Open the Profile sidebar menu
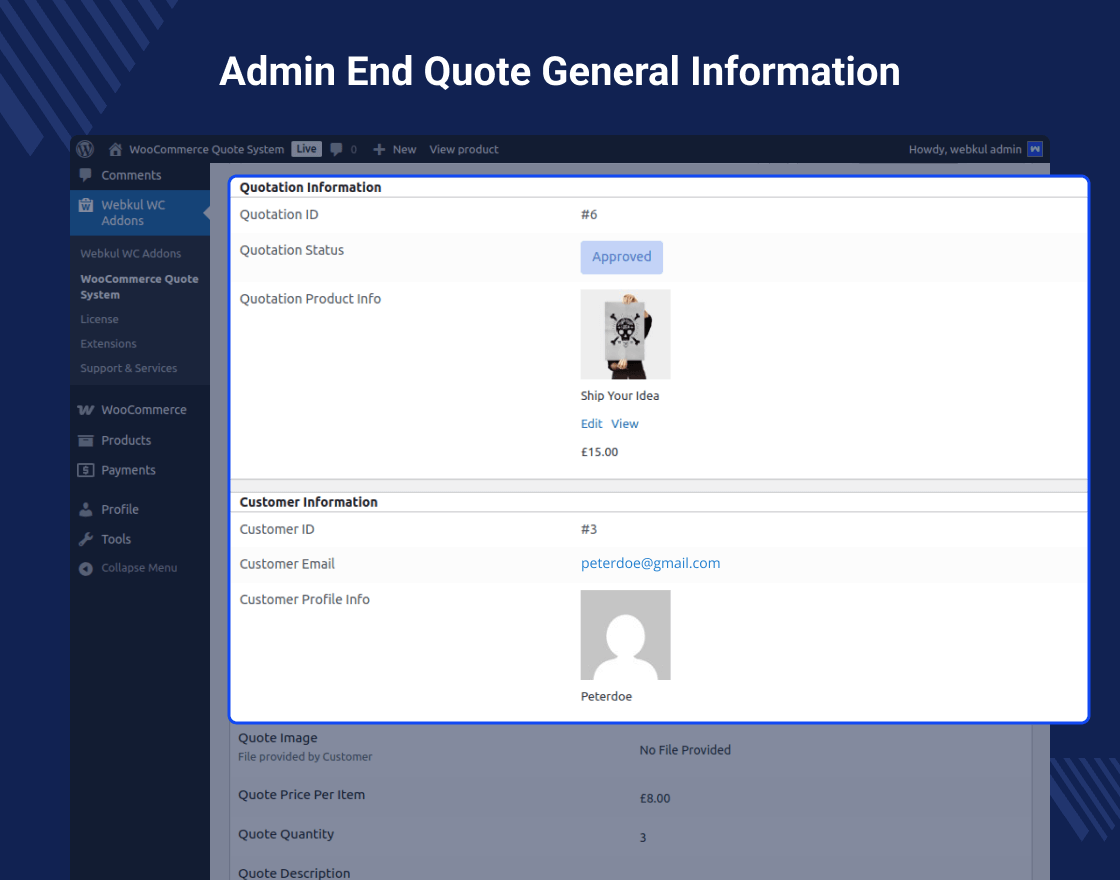The image size is (1120, 880). 120,509
